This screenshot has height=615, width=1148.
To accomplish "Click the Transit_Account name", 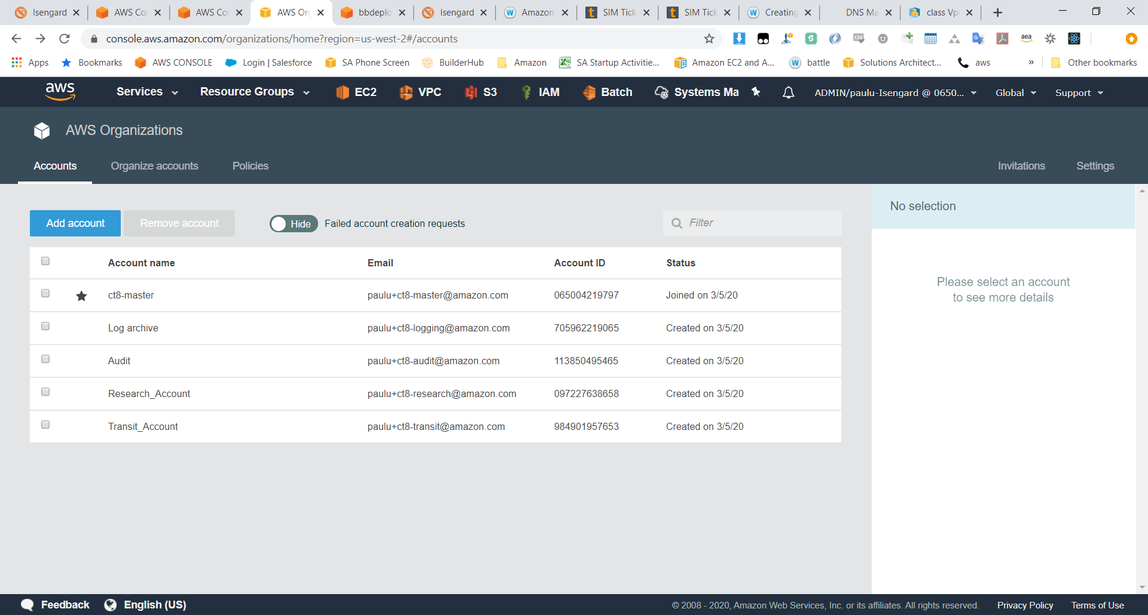I will [143, 427].
